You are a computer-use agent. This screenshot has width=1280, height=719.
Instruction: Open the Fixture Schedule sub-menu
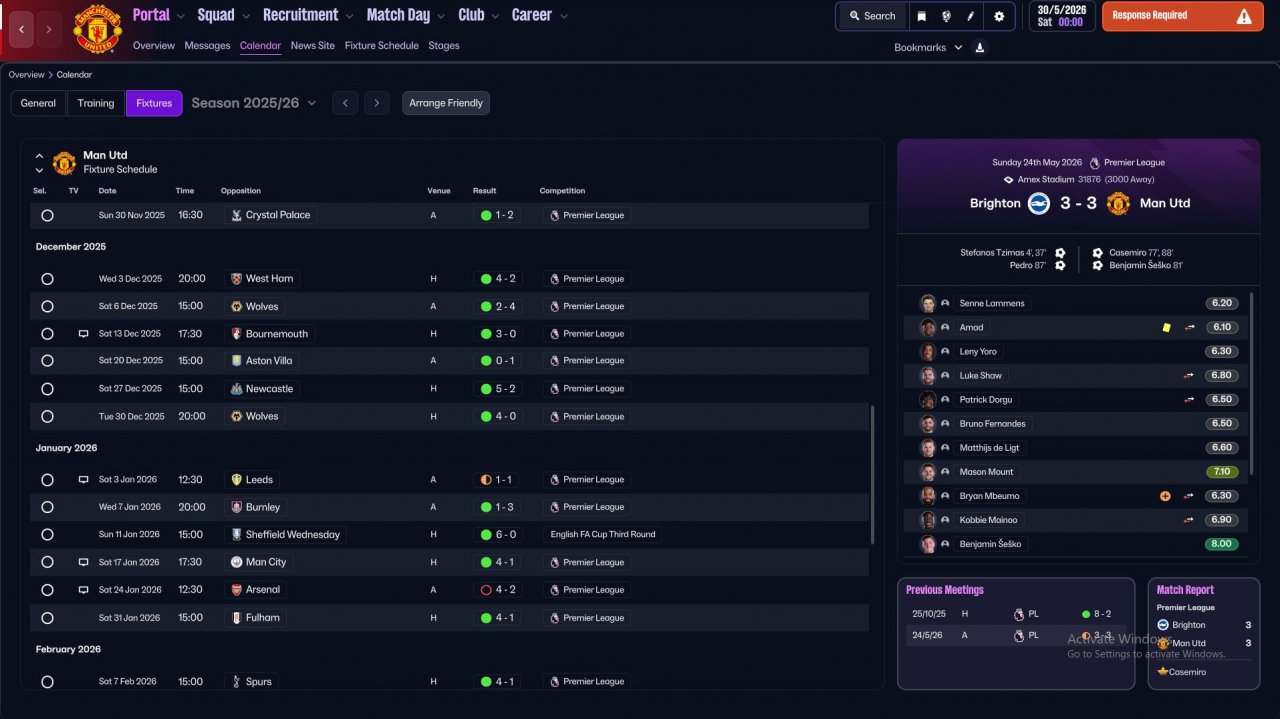point(382,46)
